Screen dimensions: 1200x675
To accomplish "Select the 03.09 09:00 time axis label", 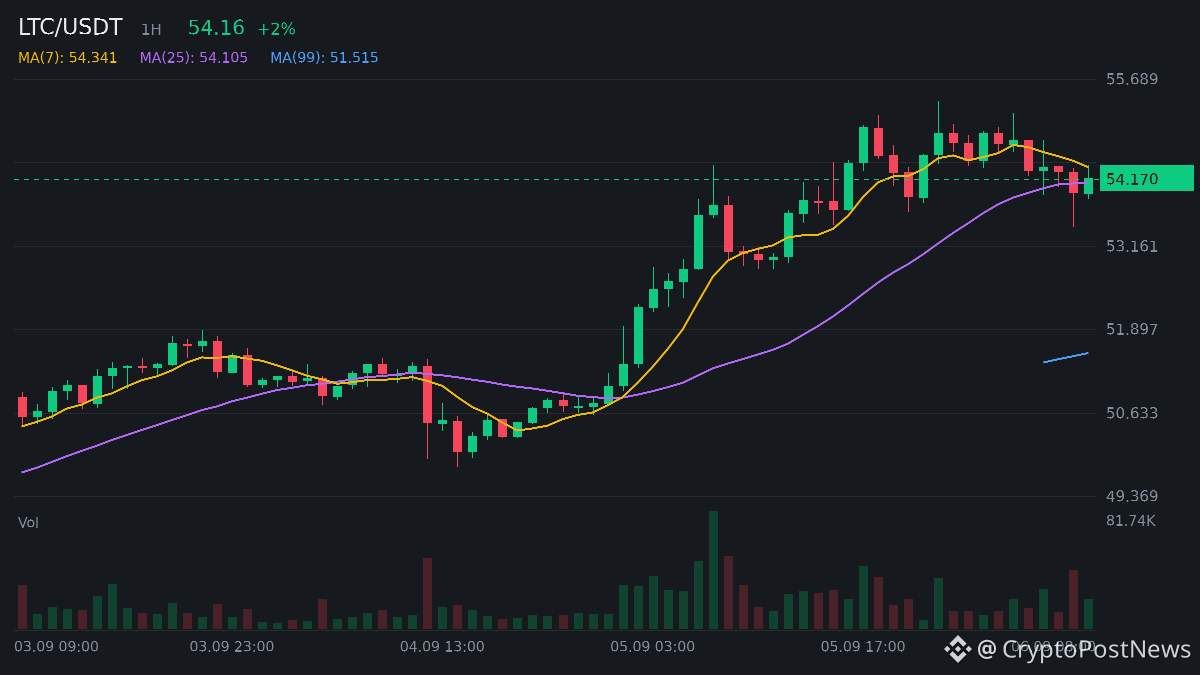I will coord(56,647).
